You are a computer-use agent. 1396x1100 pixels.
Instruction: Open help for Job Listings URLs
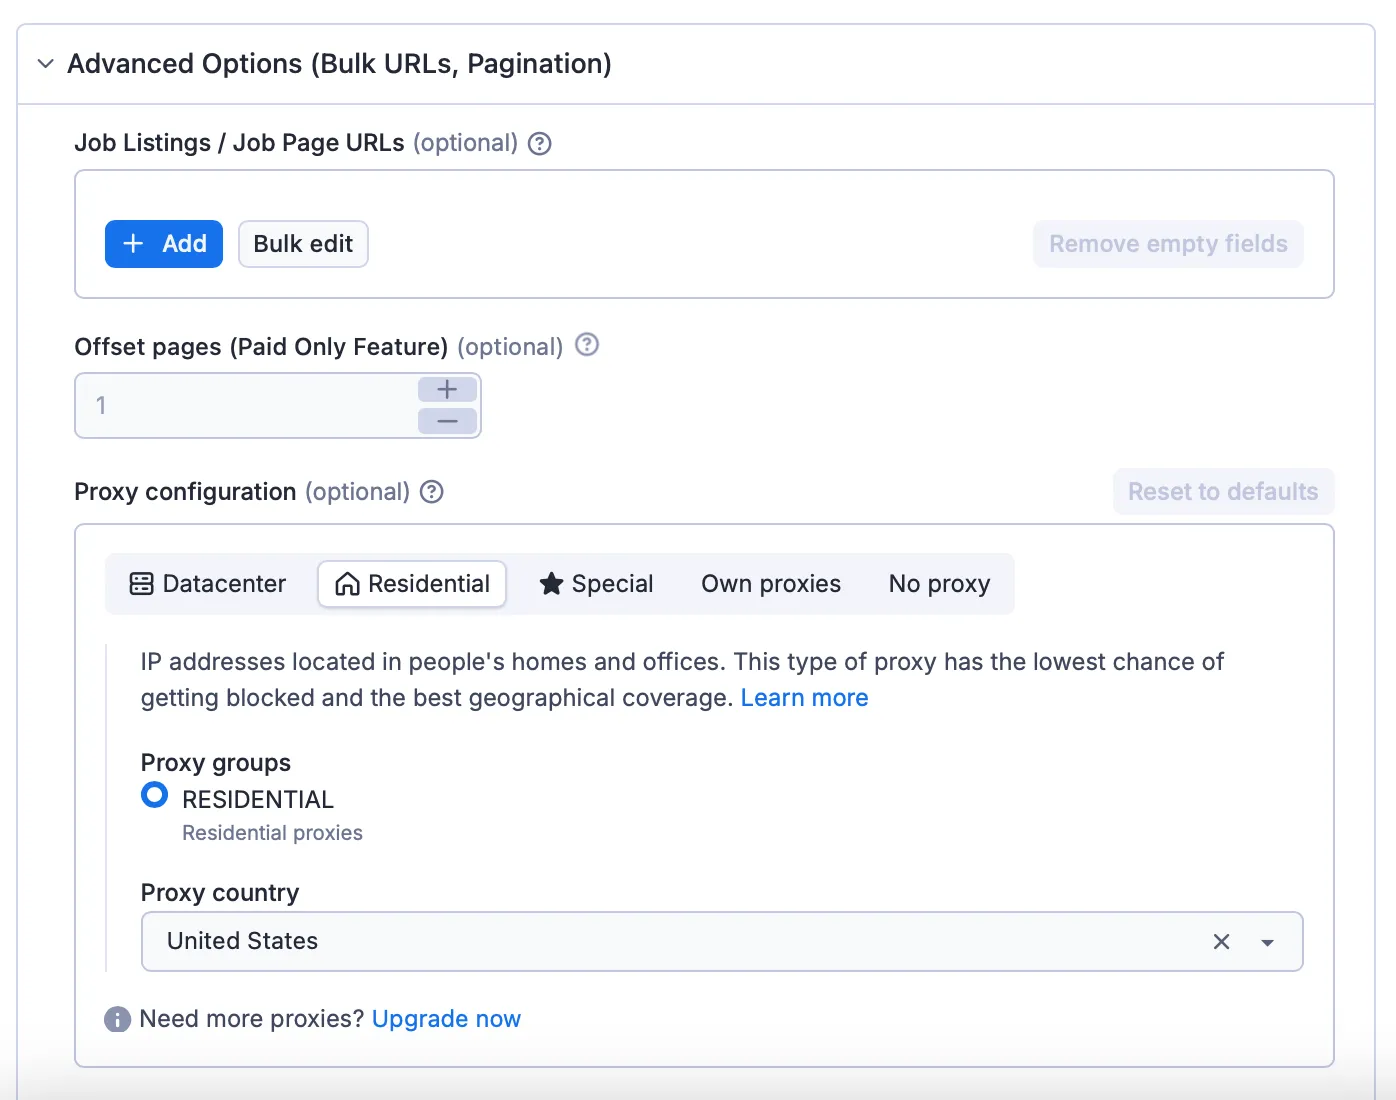pyautogui.click(x=540, y=143)
